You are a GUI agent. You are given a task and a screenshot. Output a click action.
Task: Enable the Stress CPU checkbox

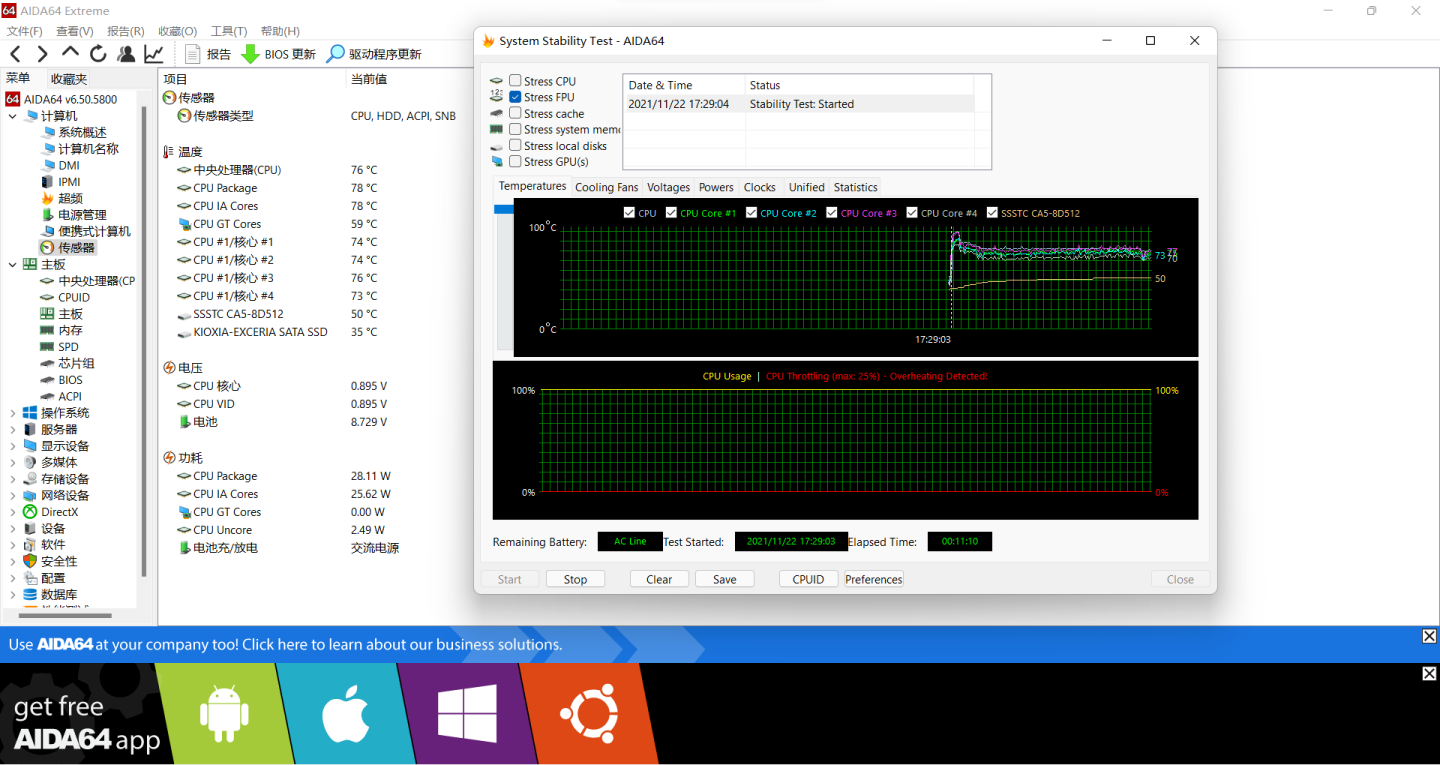tap(515, 81)
